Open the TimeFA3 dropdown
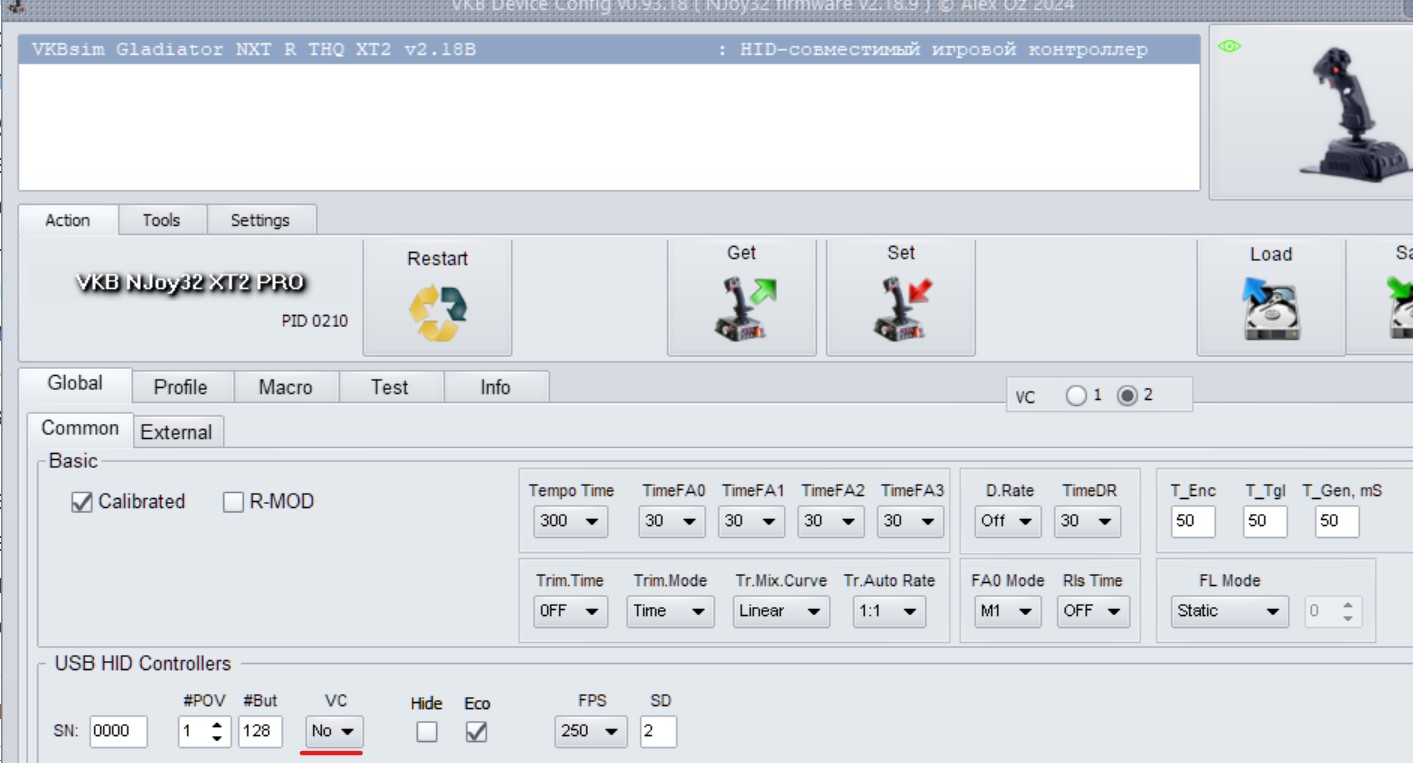The height and width of the screenshot is (763, 1413). (x=910, y=521)
